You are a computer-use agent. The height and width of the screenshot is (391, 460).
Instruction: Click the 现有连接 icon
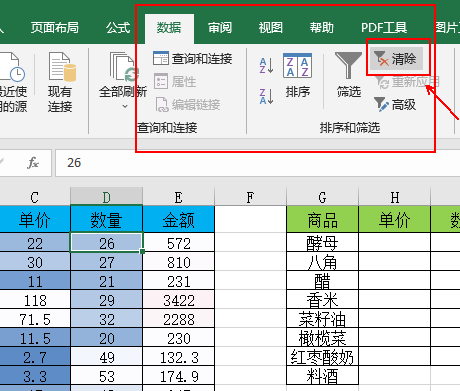coord(62,67)
